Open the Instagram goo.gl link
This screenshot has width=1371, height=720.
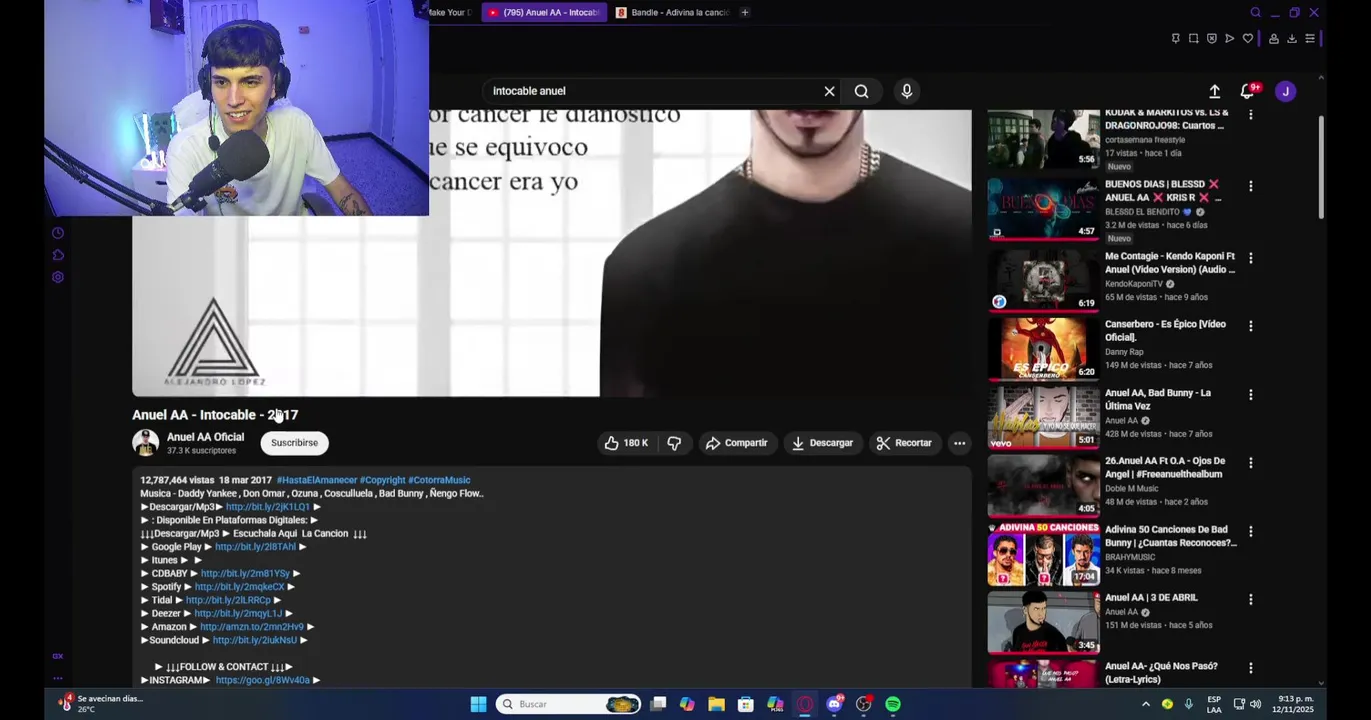(x=262, y=680)
